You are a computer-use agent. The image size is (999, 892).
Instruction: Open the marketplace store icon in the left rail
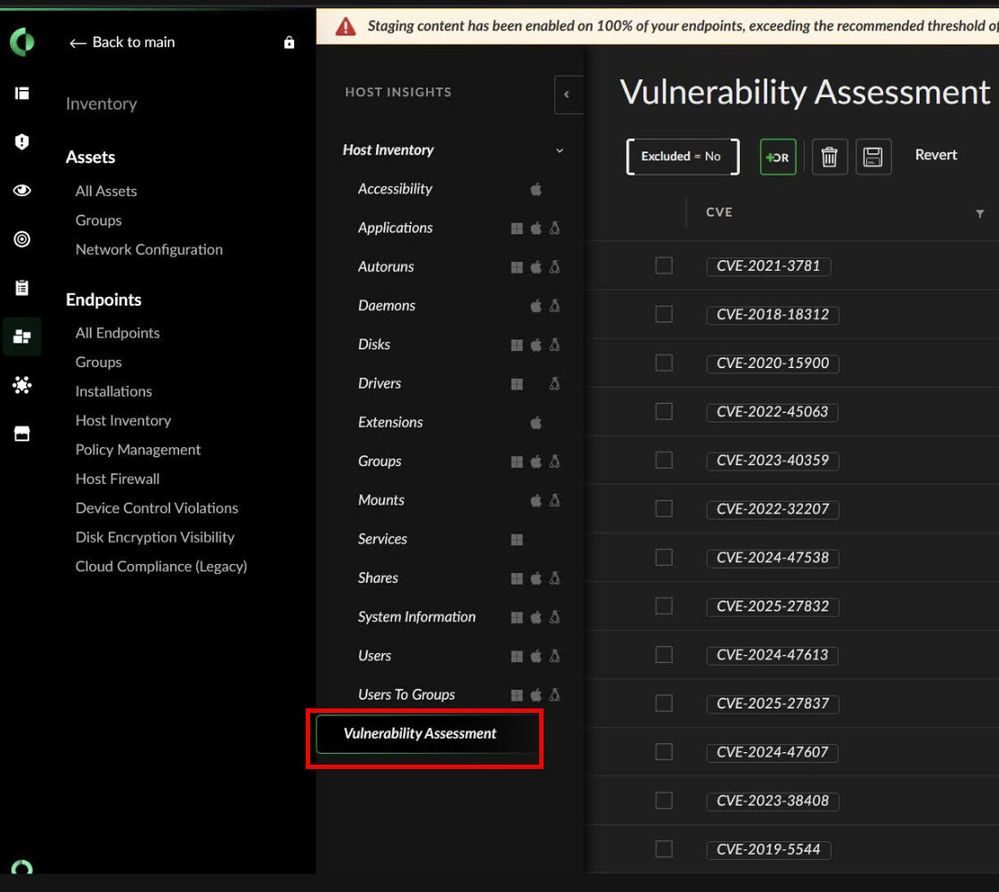click(22, 434)
